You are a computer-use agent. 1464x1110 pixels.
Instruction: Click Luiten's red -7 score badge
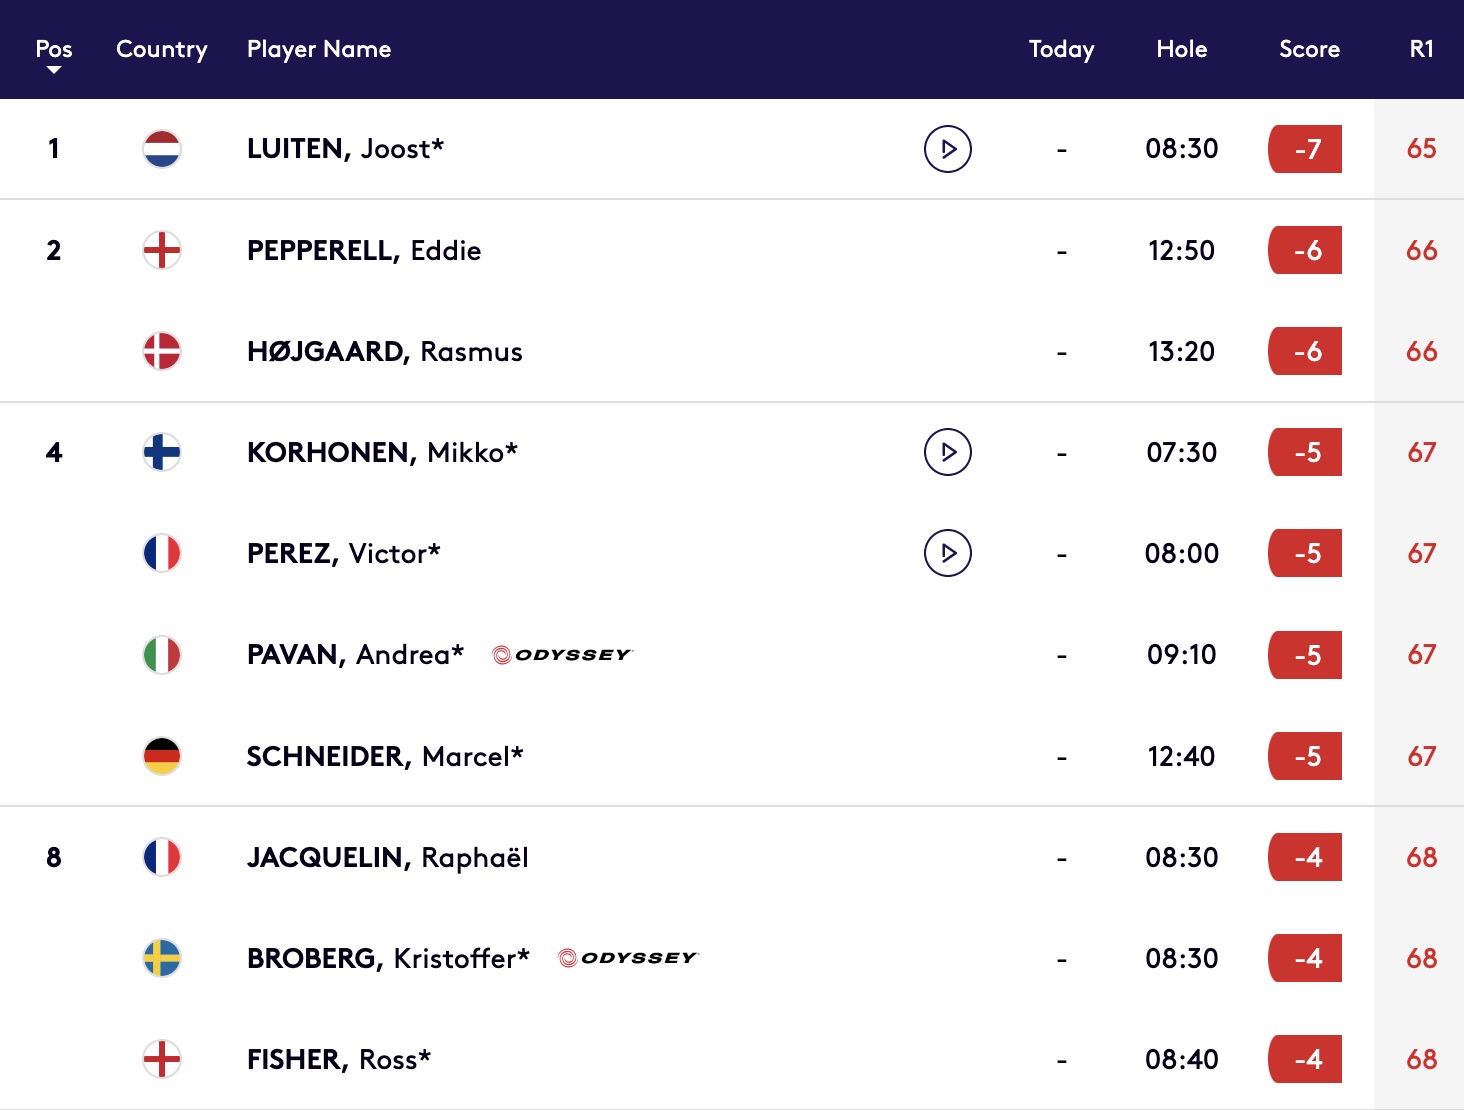pos(1305,149)
